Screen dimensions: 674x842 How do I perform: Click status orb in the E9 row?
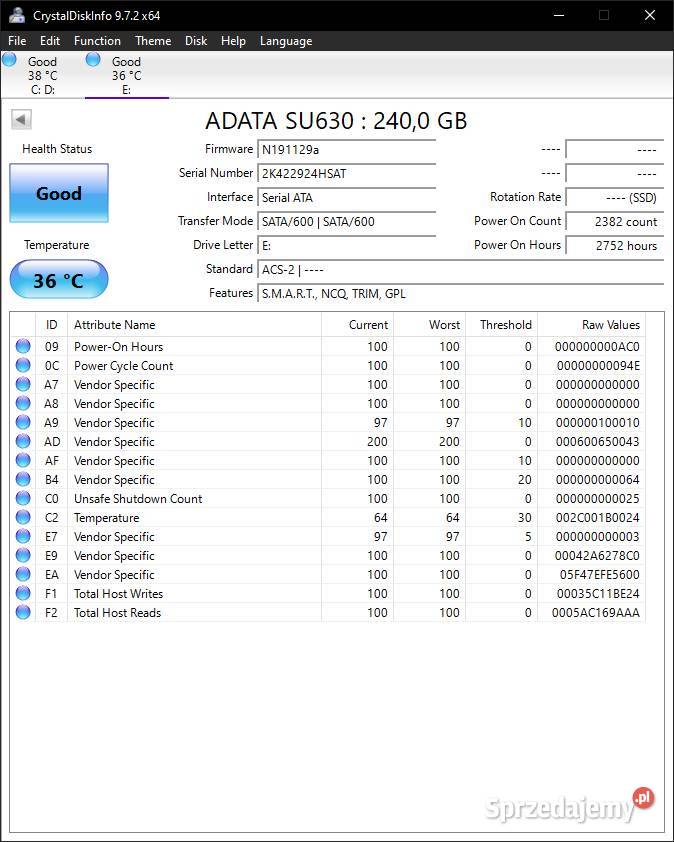pos(23,555)
